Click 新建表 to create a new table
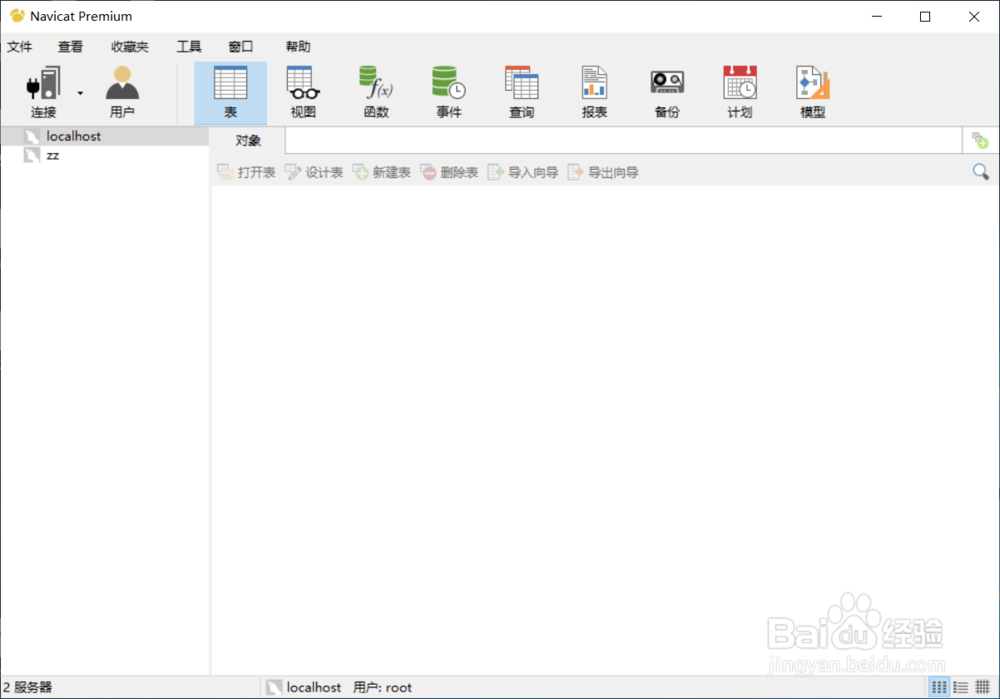The width and height of the screenshot is (1000, 699). (381, 171)
